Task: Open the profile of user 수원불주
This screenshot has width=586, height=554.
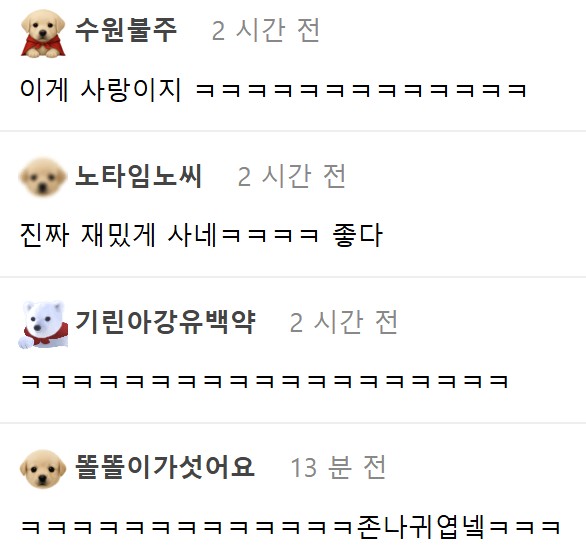Action: (126, 30)
